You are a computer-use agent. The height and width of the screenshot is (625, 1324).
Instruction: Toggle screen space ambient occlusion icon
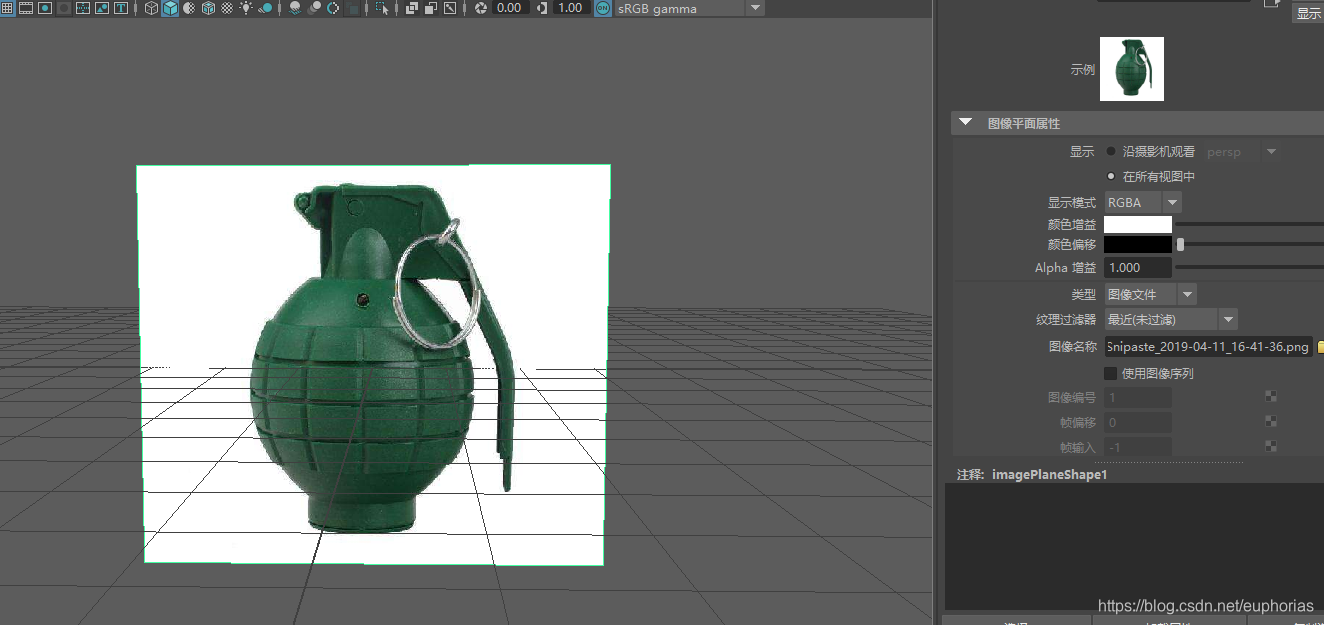tap(295, 8)
